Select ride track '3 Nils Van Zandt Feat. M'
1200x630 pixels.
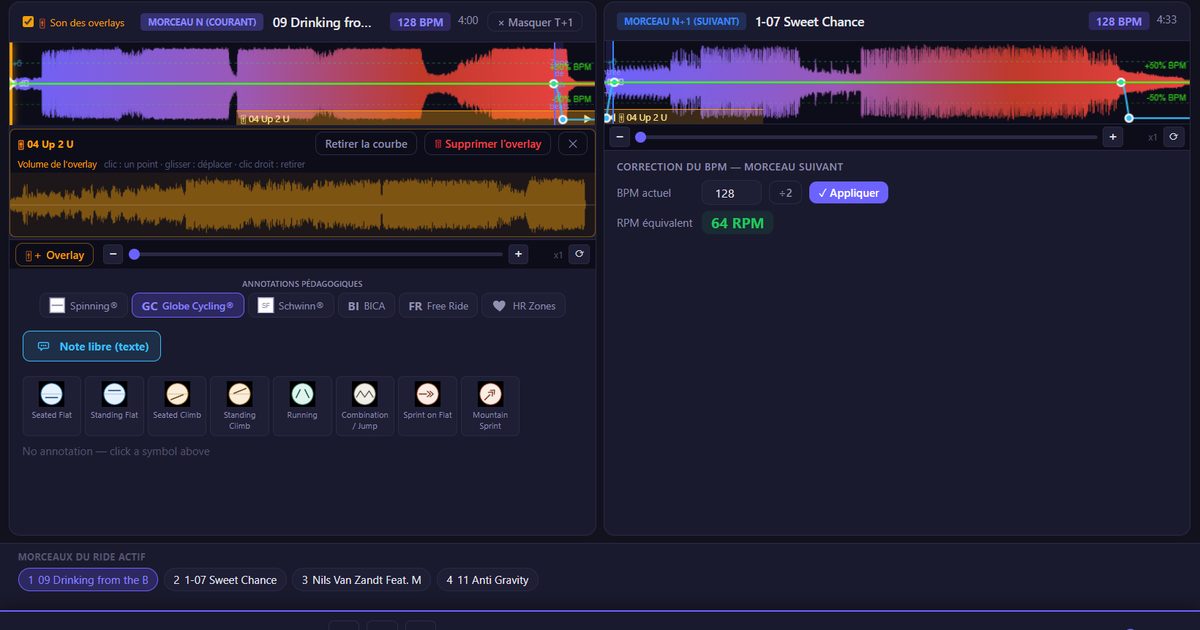point(361,580)
